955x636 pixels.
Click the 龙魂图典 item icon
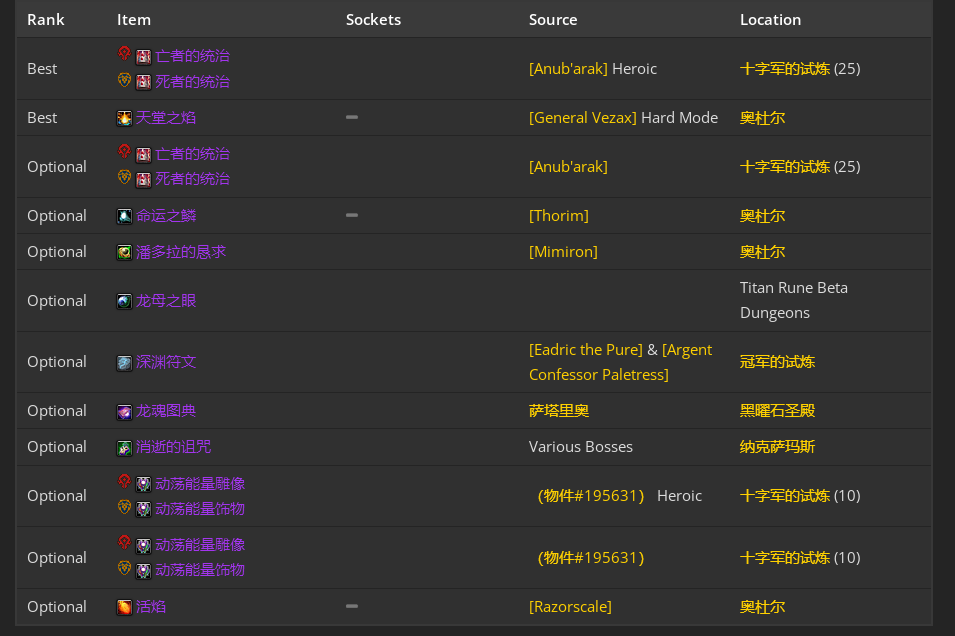[x=124, y=412]
